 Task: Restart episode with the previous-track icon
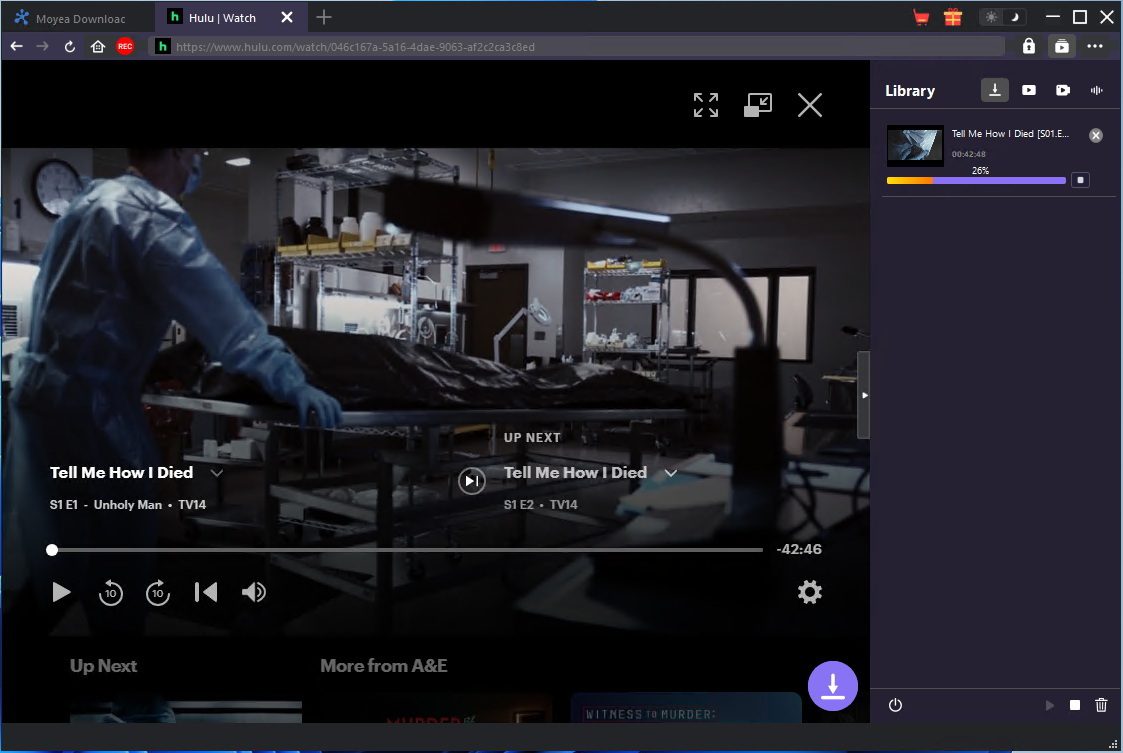pyautogui.click(x=206, y=592)
